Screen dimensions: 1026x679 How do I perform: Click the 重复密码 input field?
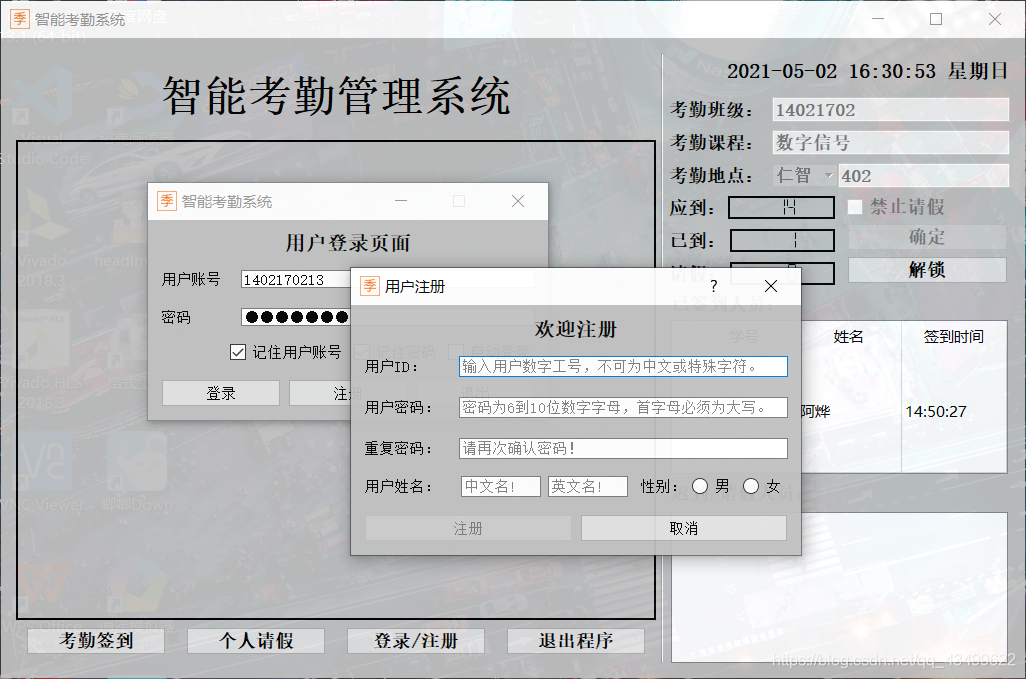pyautogui.click(x=623, y=448)
